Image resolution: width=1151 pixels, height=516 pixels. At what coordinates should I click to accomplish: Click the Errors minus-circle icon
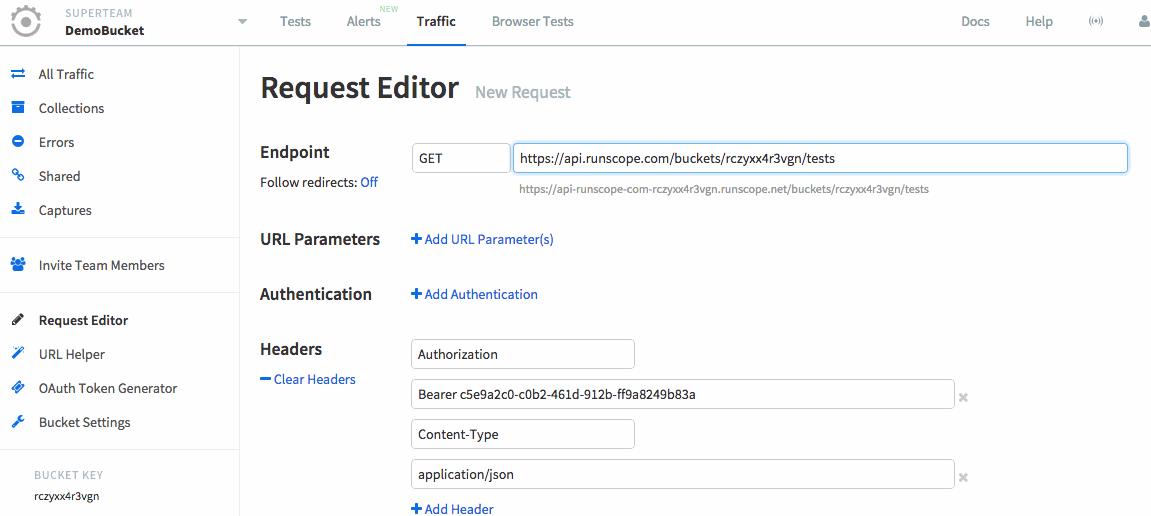click(x=18, y=142)
